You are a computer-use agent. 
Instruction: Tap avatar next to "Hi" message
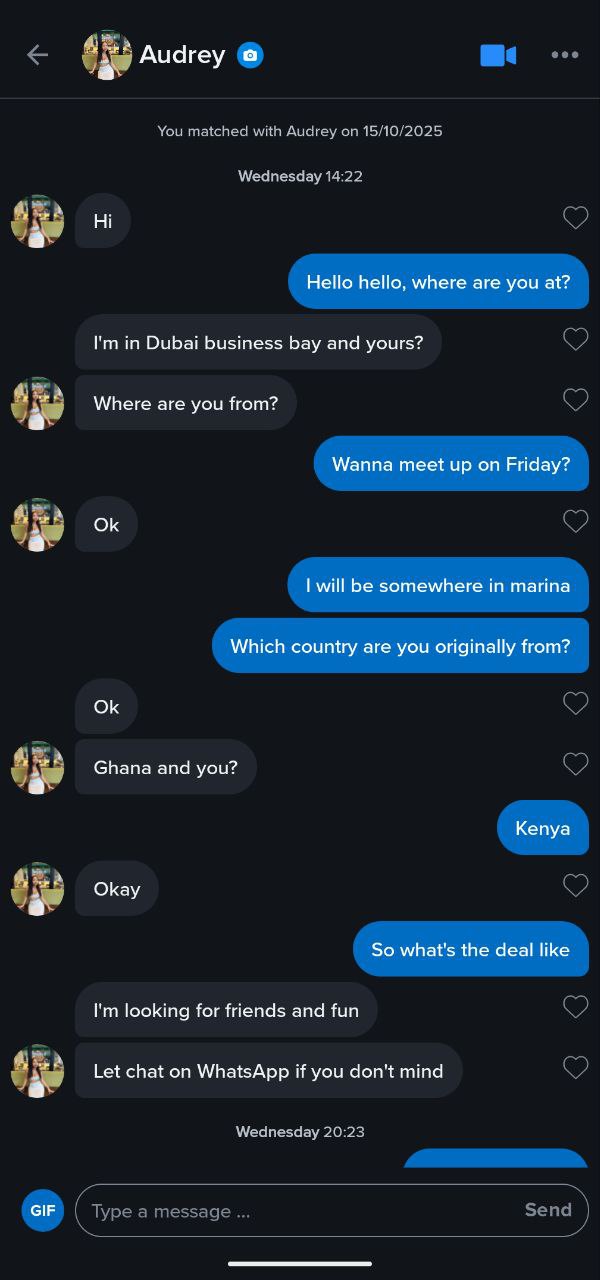(x=38, y=221)
